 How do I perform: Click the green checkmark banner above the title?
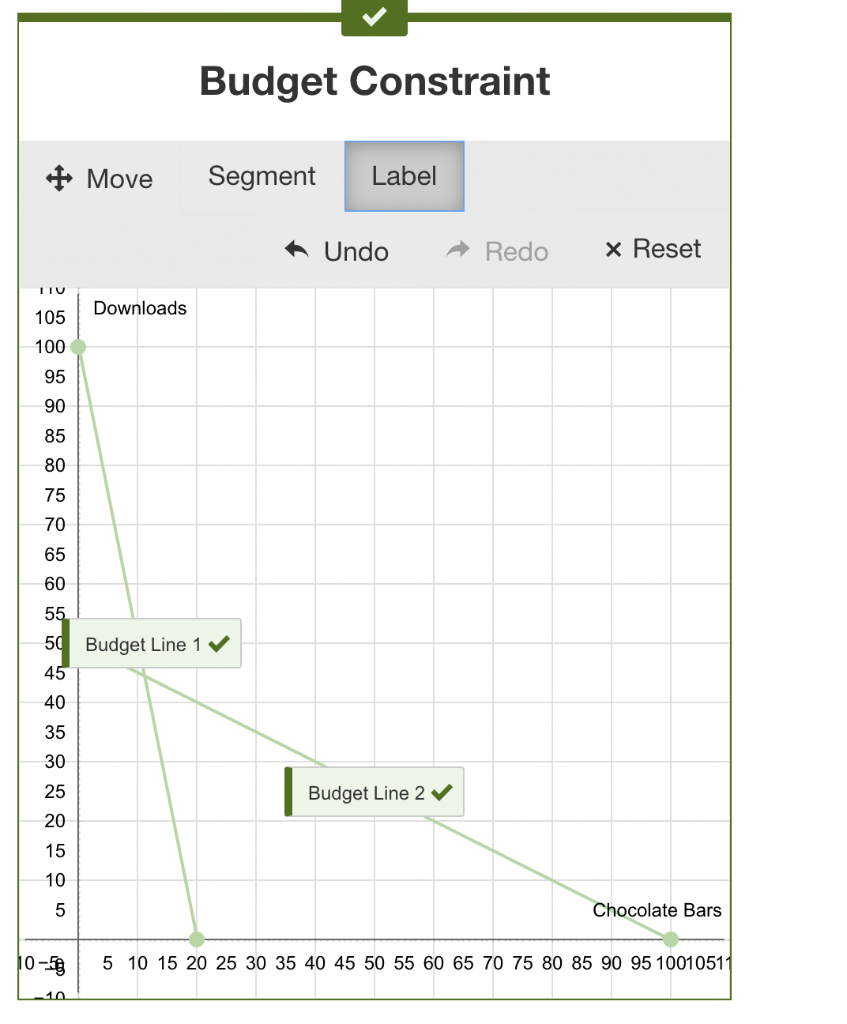(x=374, y=15)
